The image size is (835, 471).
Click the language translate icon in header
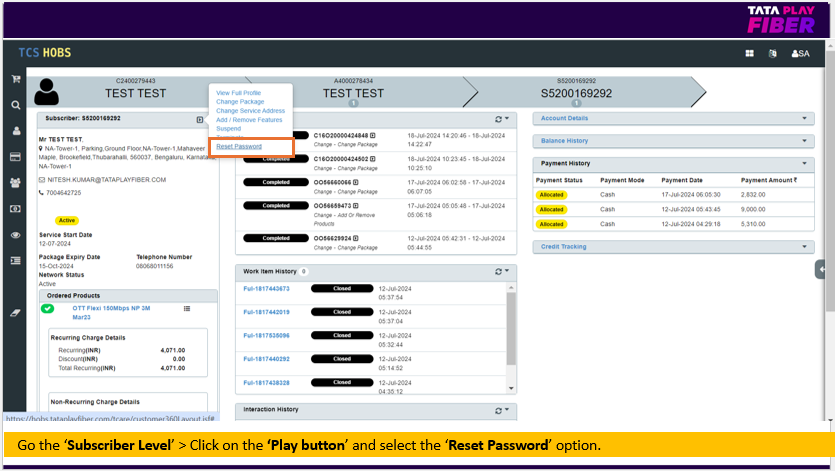(x=773, y=53)
